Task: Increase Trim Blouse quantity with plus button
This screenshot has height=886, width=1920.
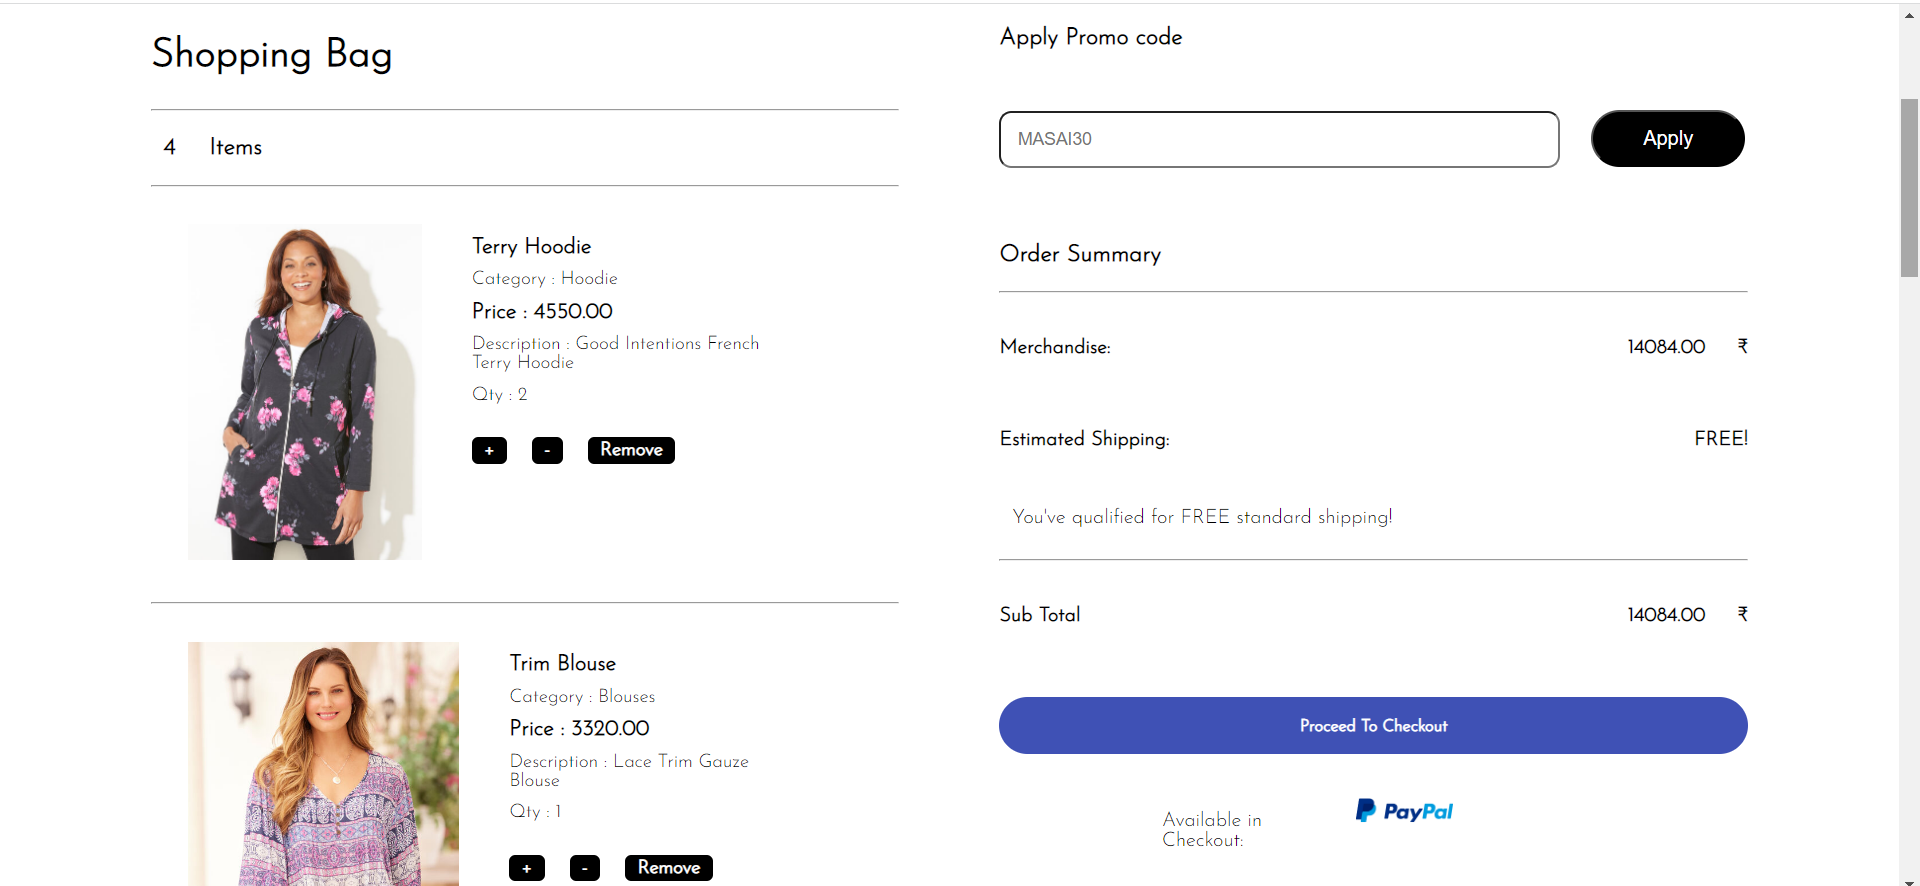Action: pyautogui.click(x=527, y=868)
